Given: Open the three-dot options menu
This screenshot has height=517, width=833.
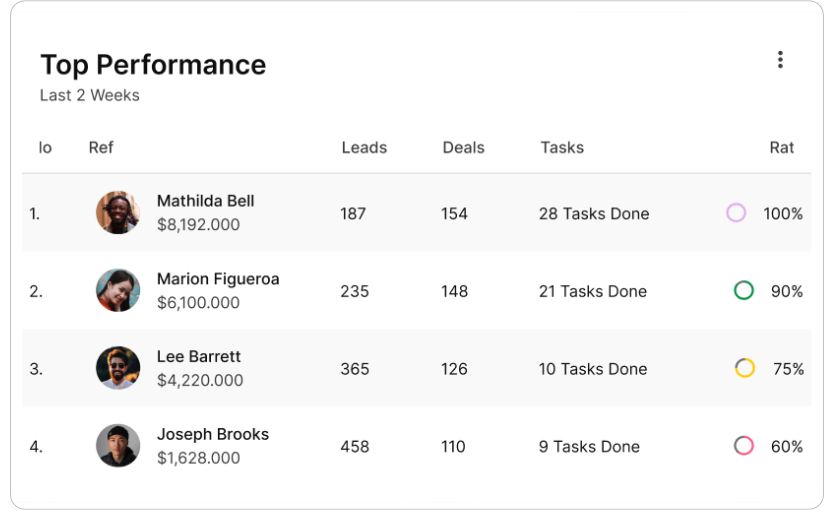Looking at the screenshot, I should pos(780,60).
